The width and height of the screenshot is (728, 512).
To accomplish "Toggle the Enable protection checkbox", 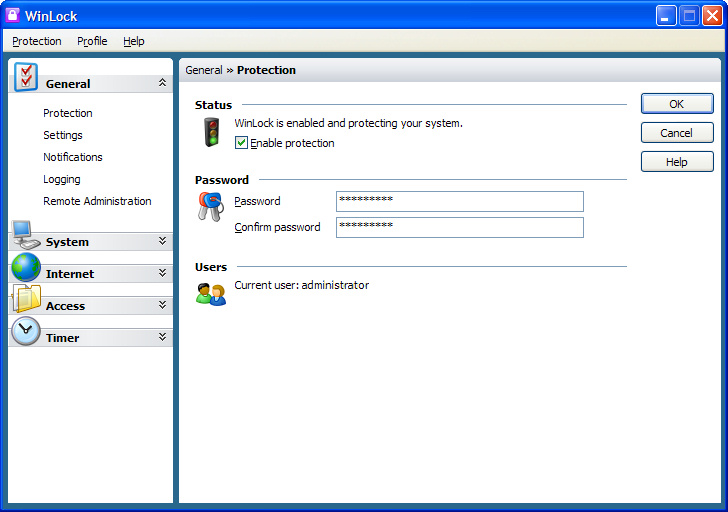I will coord(241,143).
